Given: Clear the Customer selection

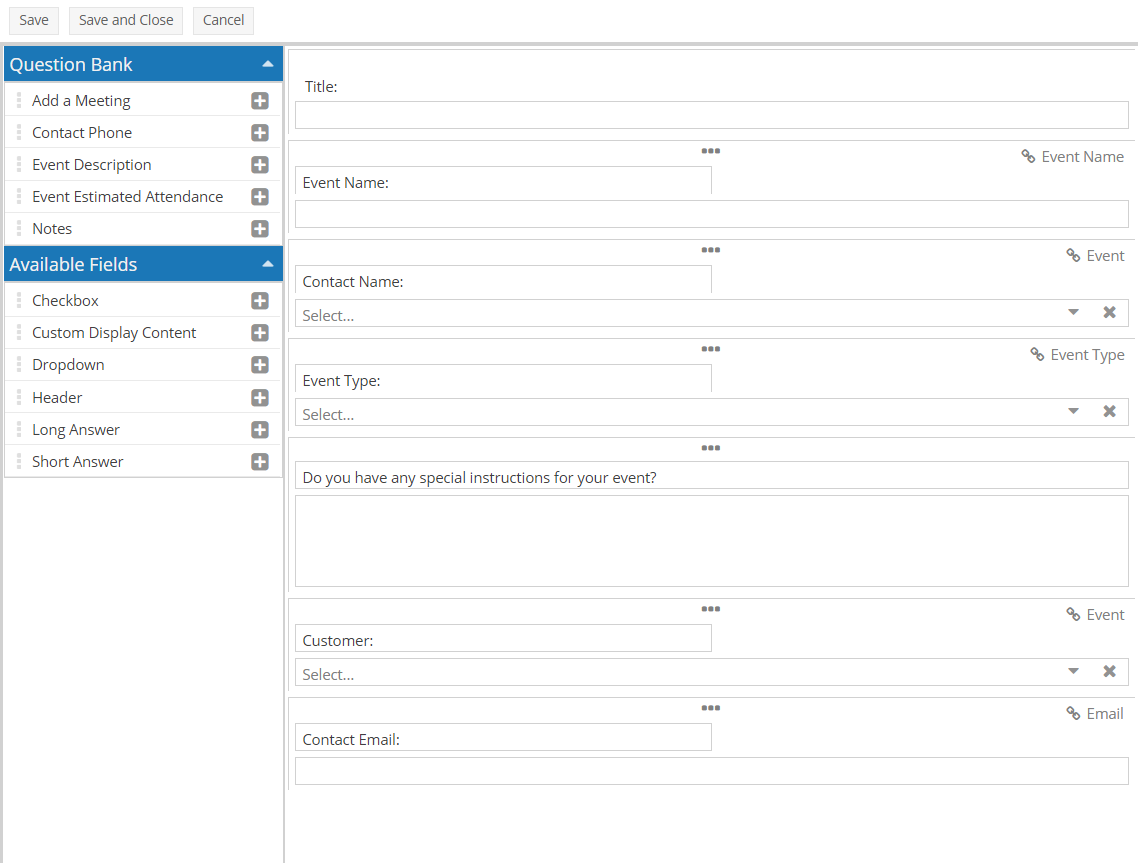Looking at the screenshot, I should pos(1109,671).
